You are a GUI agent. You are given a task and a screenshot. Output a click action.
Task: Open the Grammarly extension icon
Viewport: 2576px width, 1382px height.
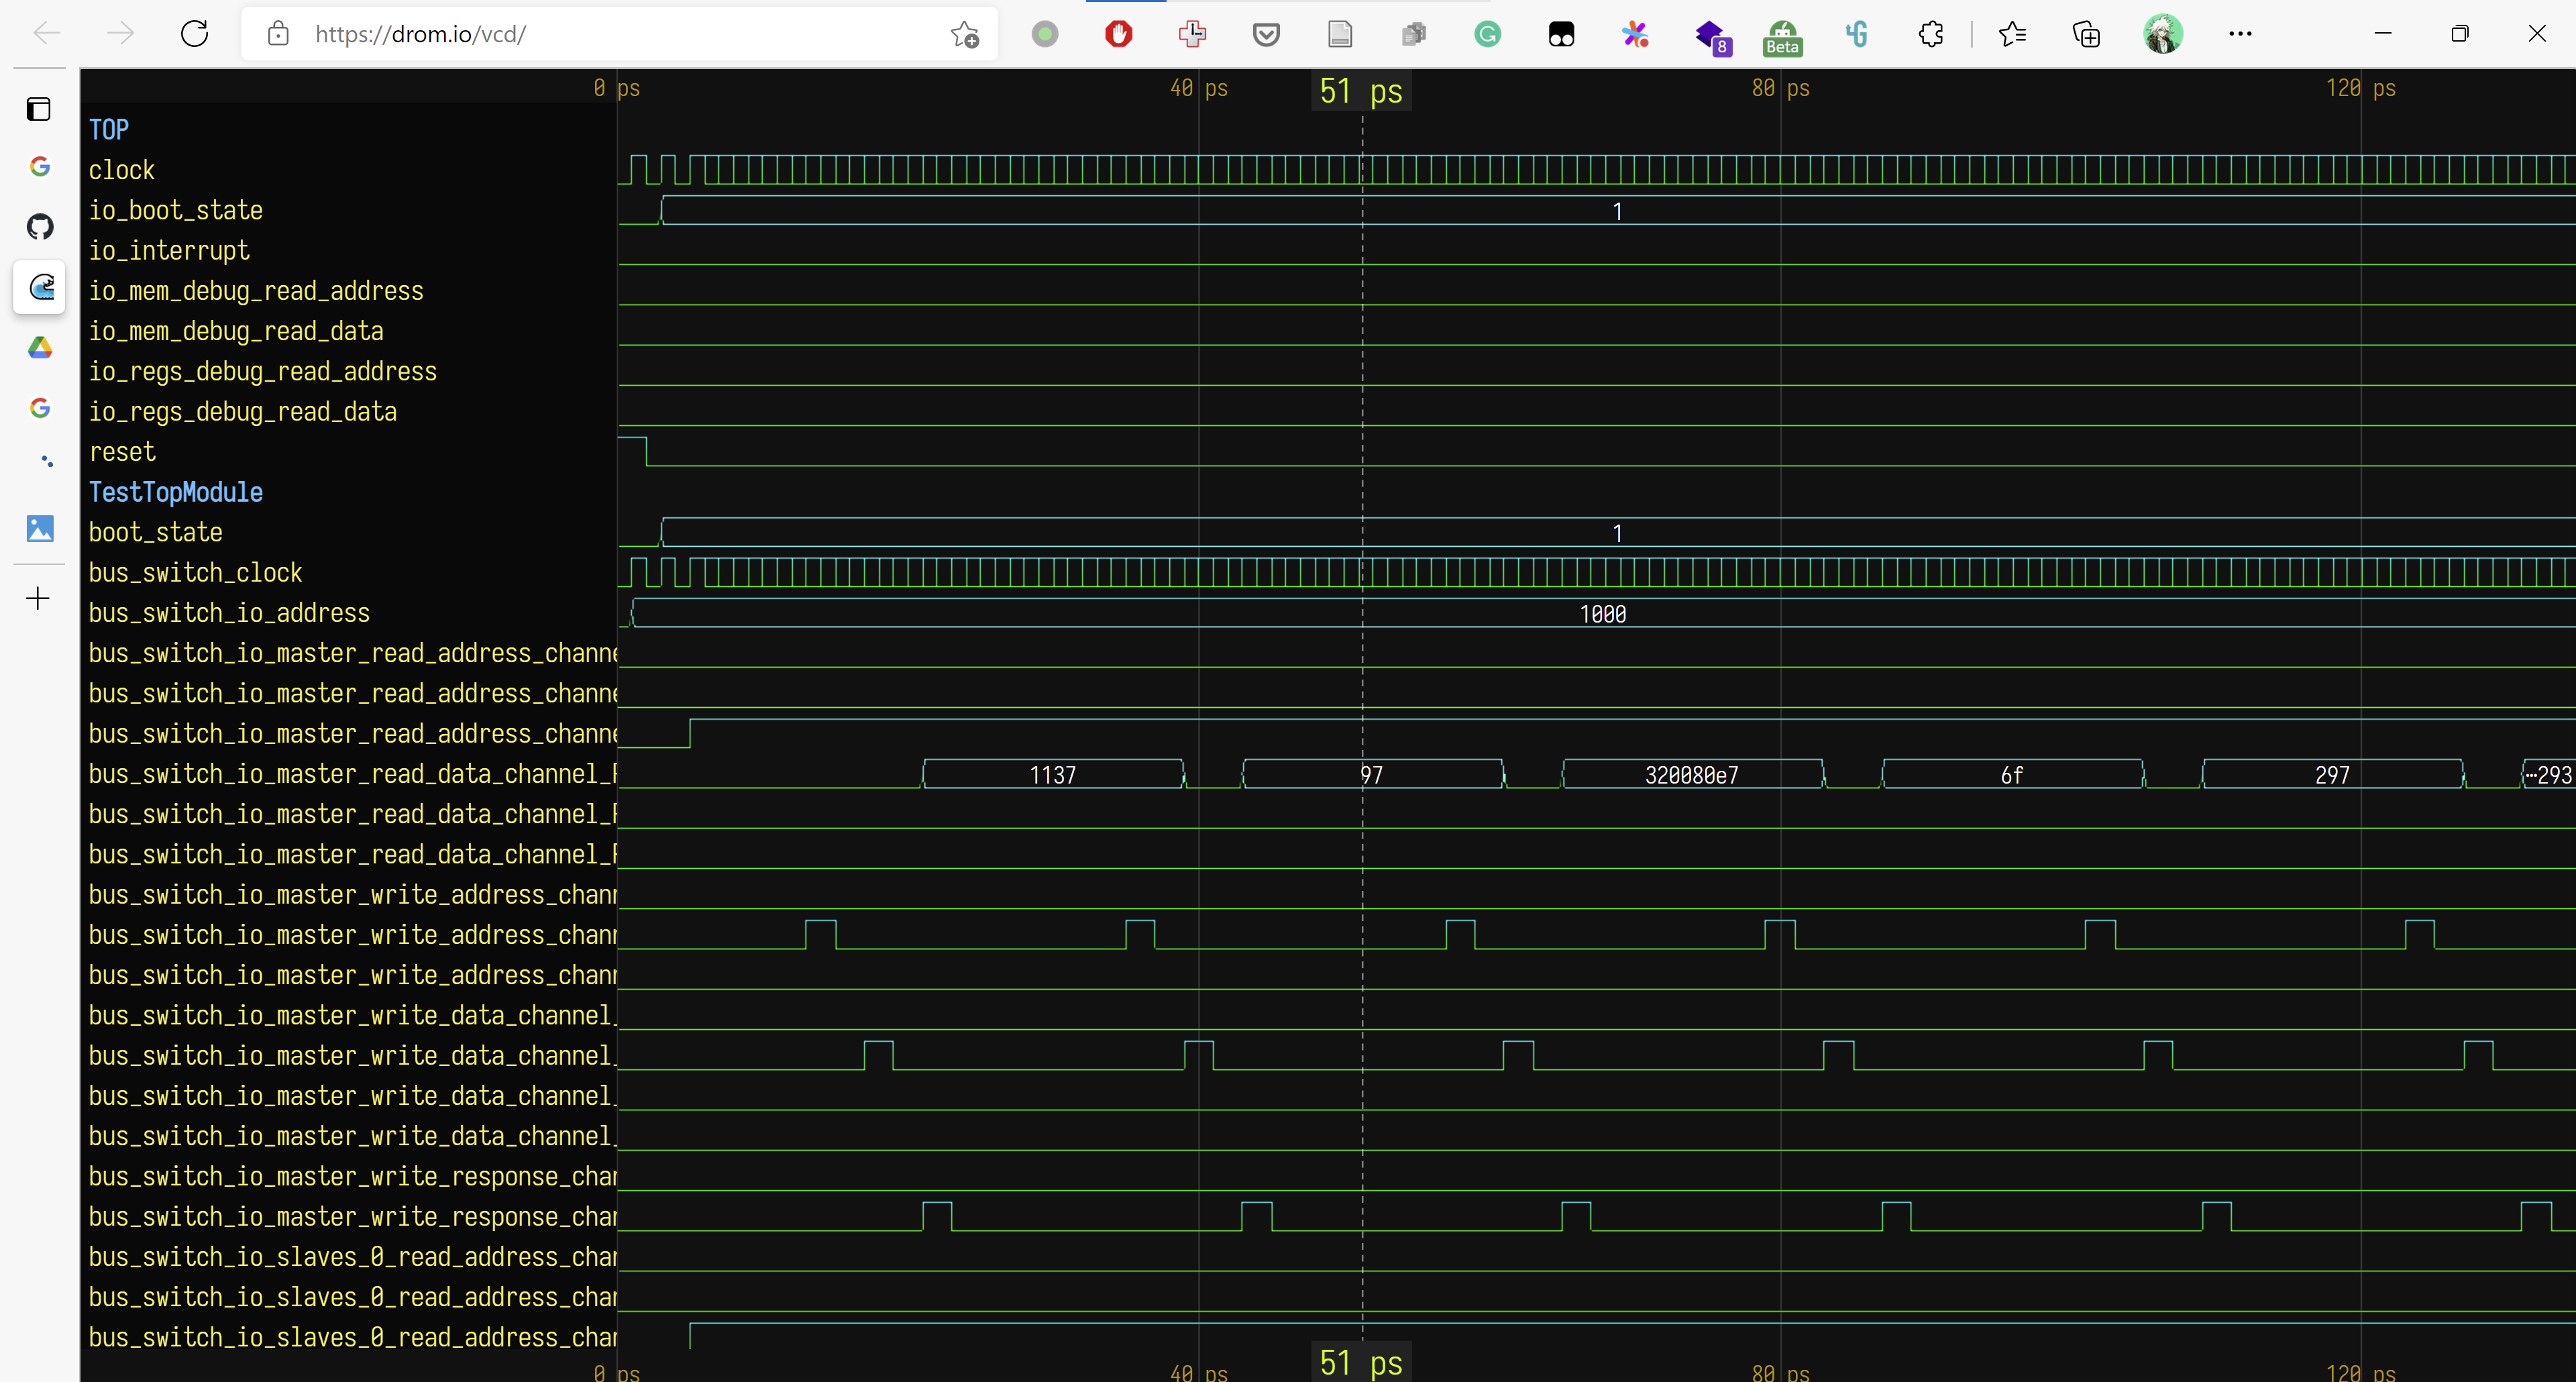pyautogui.click(x=1487, y=34)
